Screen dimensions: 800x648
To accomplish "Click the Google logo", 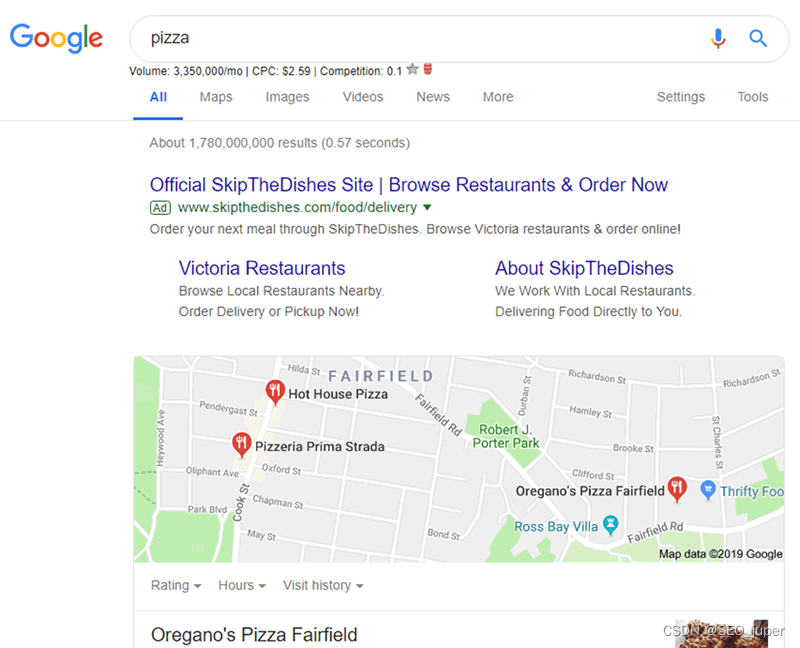I will 56,38.
